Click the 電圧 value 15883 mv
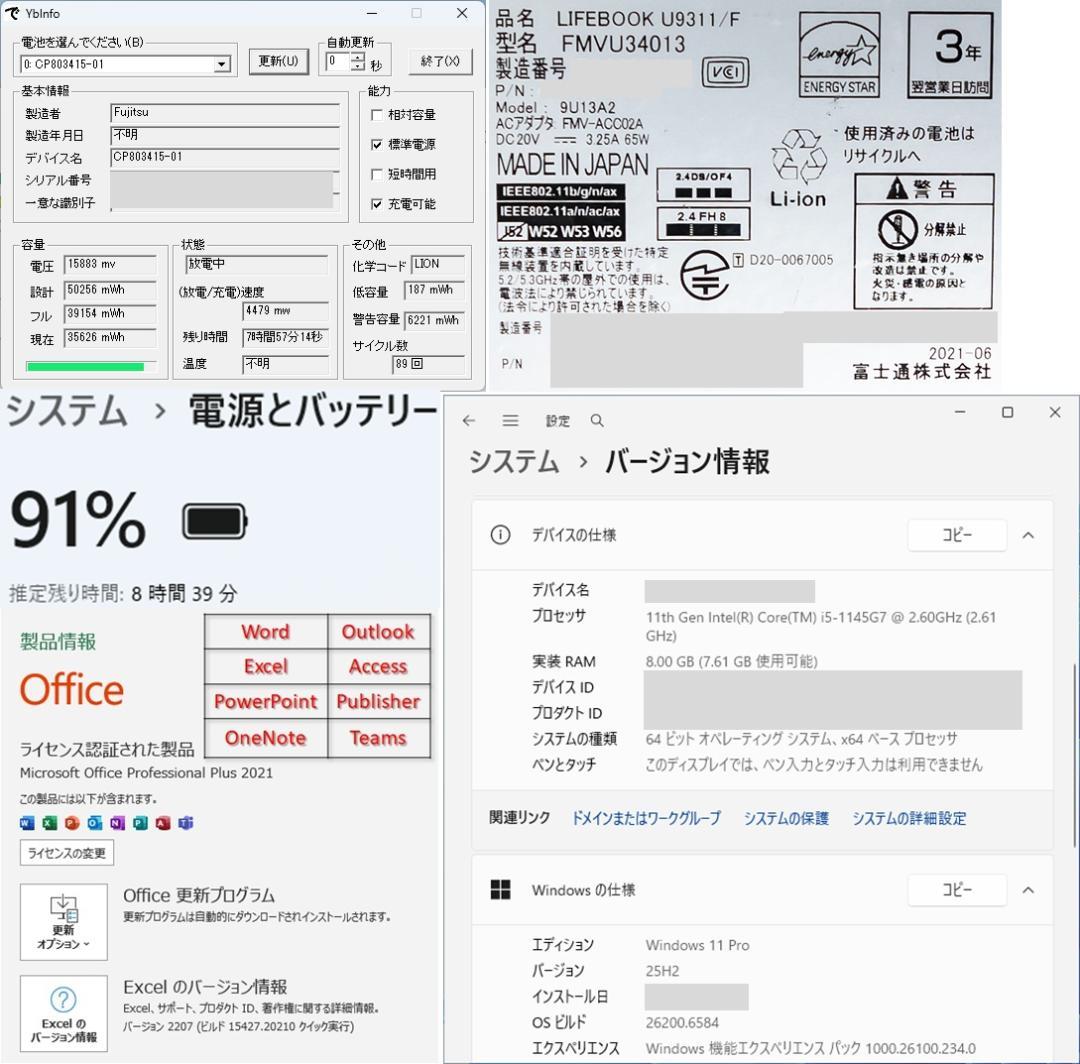This screenshot has height=1064, width=1080. tap(110, 264)
